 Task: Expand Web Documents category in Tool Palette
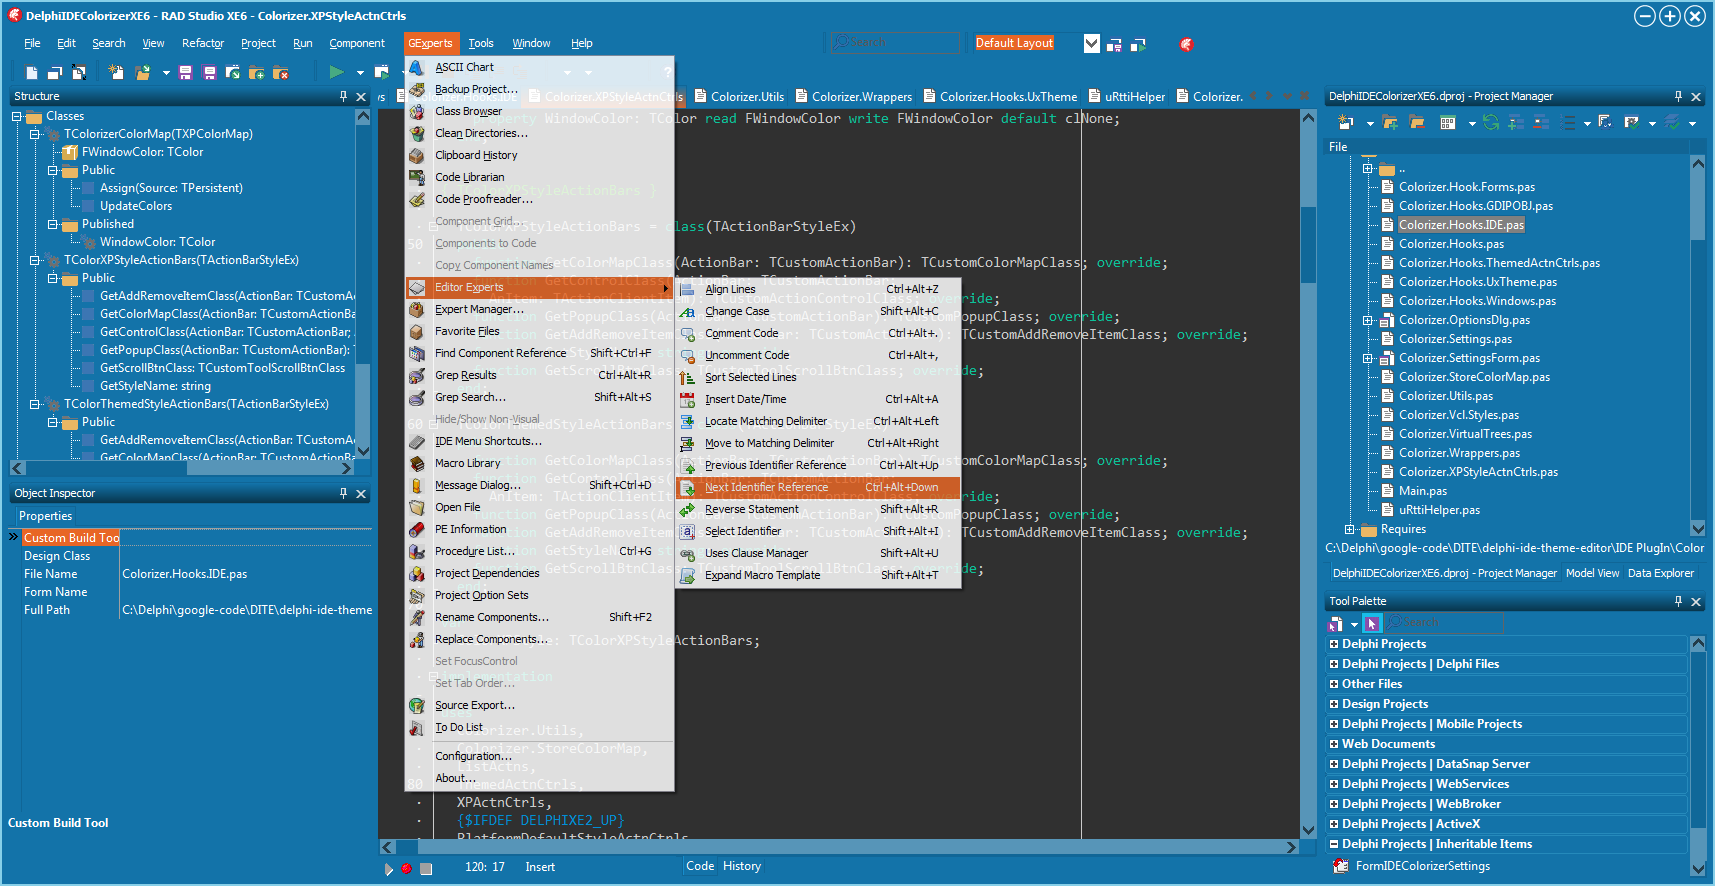pyautogui.click(x=1334, y=744)
